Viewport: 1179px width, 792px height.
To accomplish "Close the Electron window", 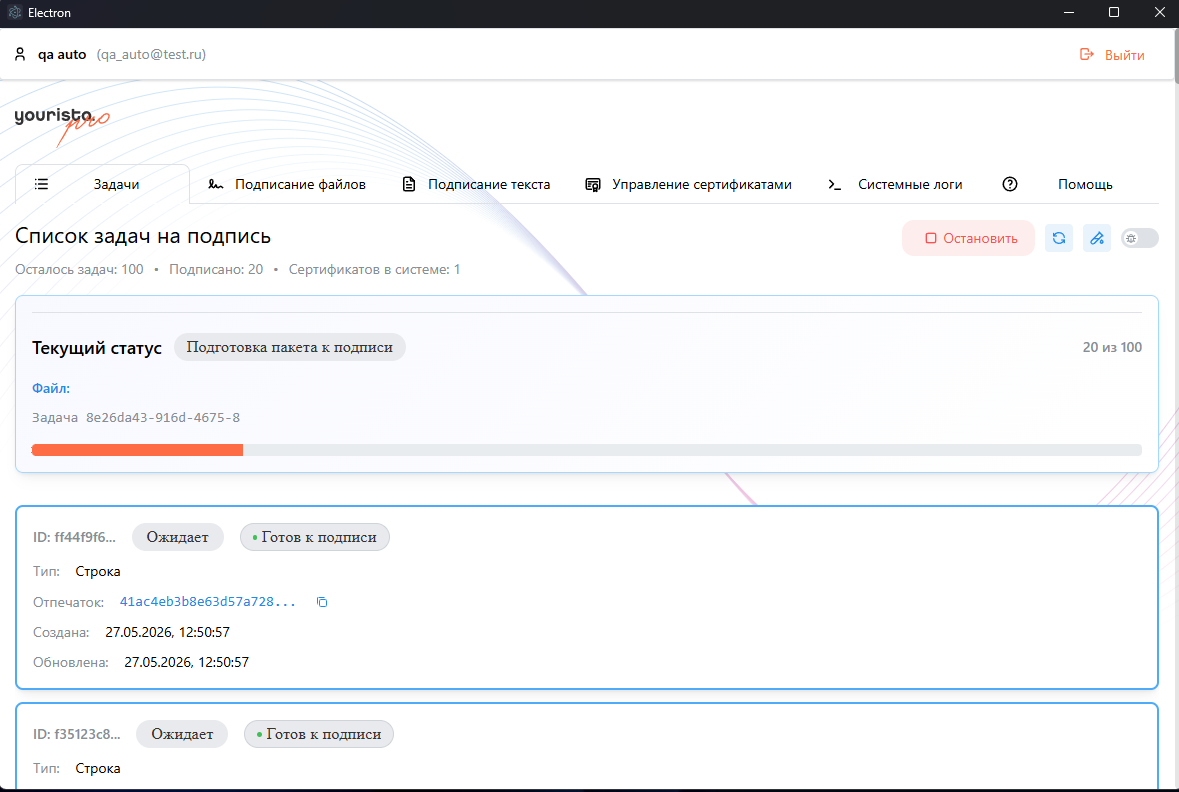I will point(1159,13).
